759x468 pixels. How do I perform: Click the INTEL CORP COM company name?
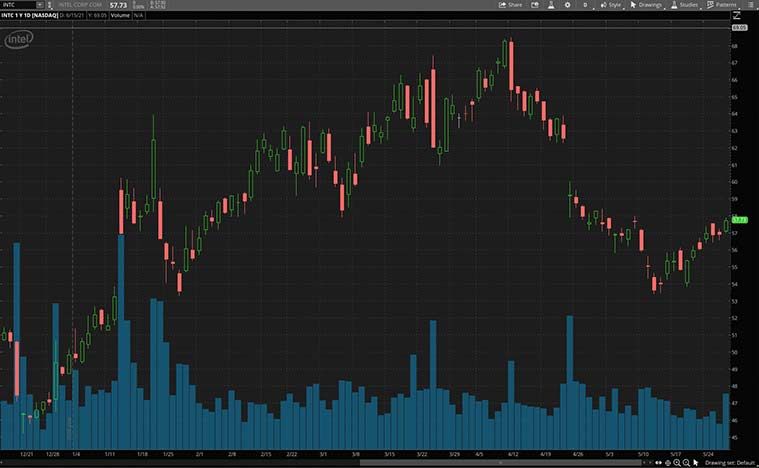(80, 5)
